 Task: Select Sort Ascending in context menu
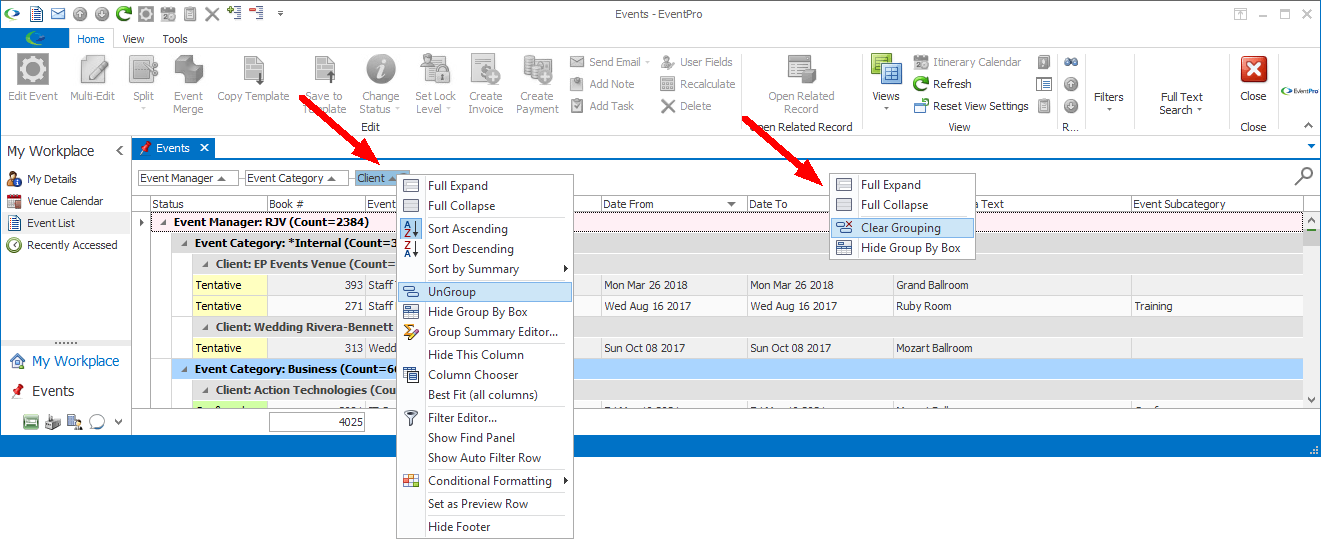tap(485, 229)
